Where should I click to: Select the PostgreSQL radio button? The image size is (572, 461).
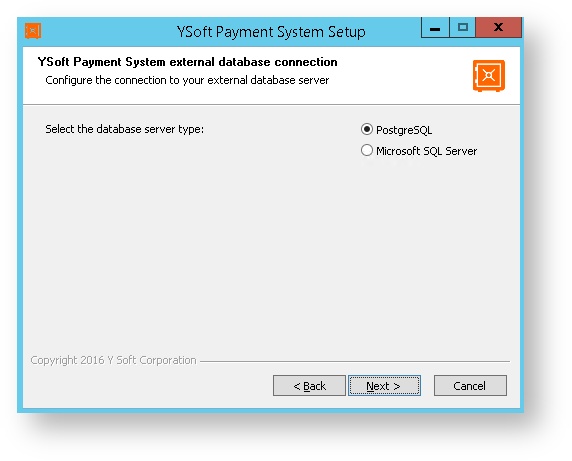(367, 129)
